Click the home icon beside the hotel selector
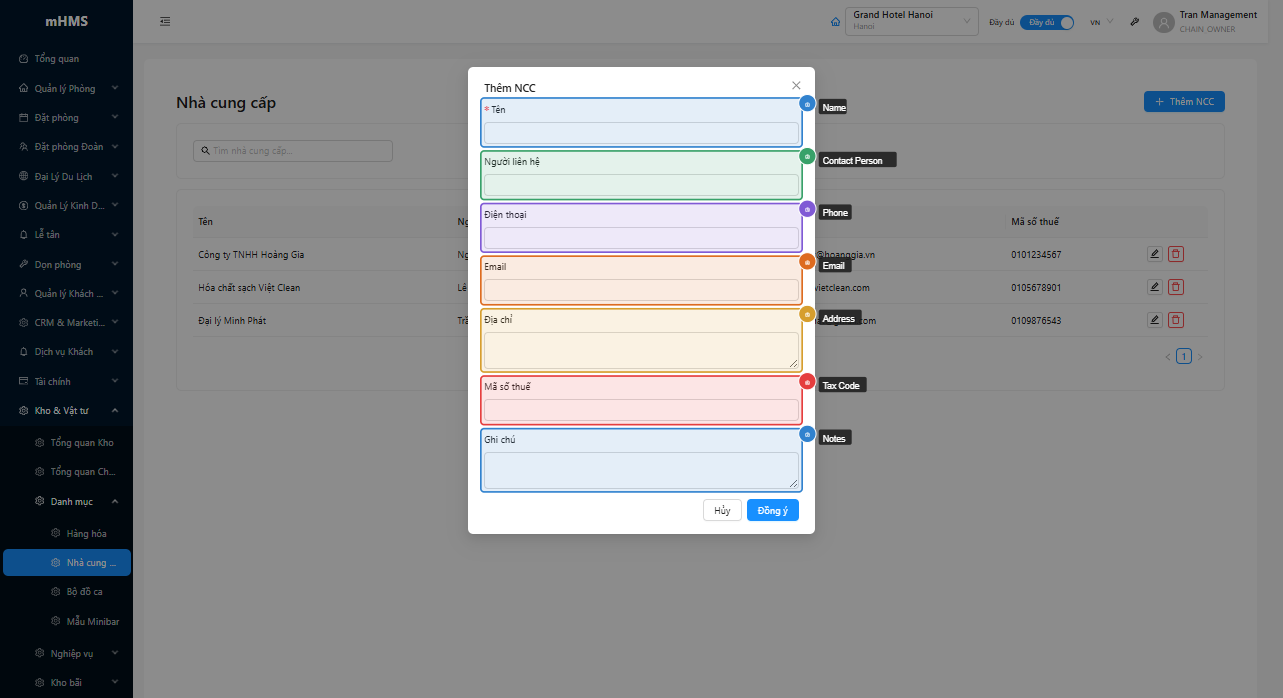Image resolution: width=1283 pixels, height=698 pixels. click(836, 22)
